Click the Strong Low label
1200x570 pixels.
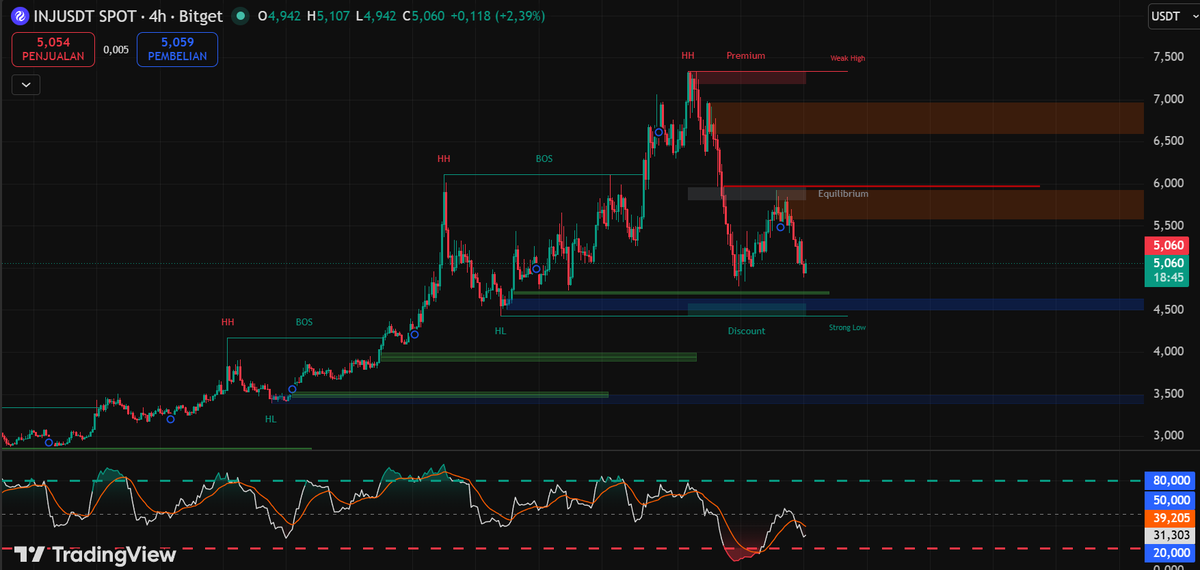[847, 327]
